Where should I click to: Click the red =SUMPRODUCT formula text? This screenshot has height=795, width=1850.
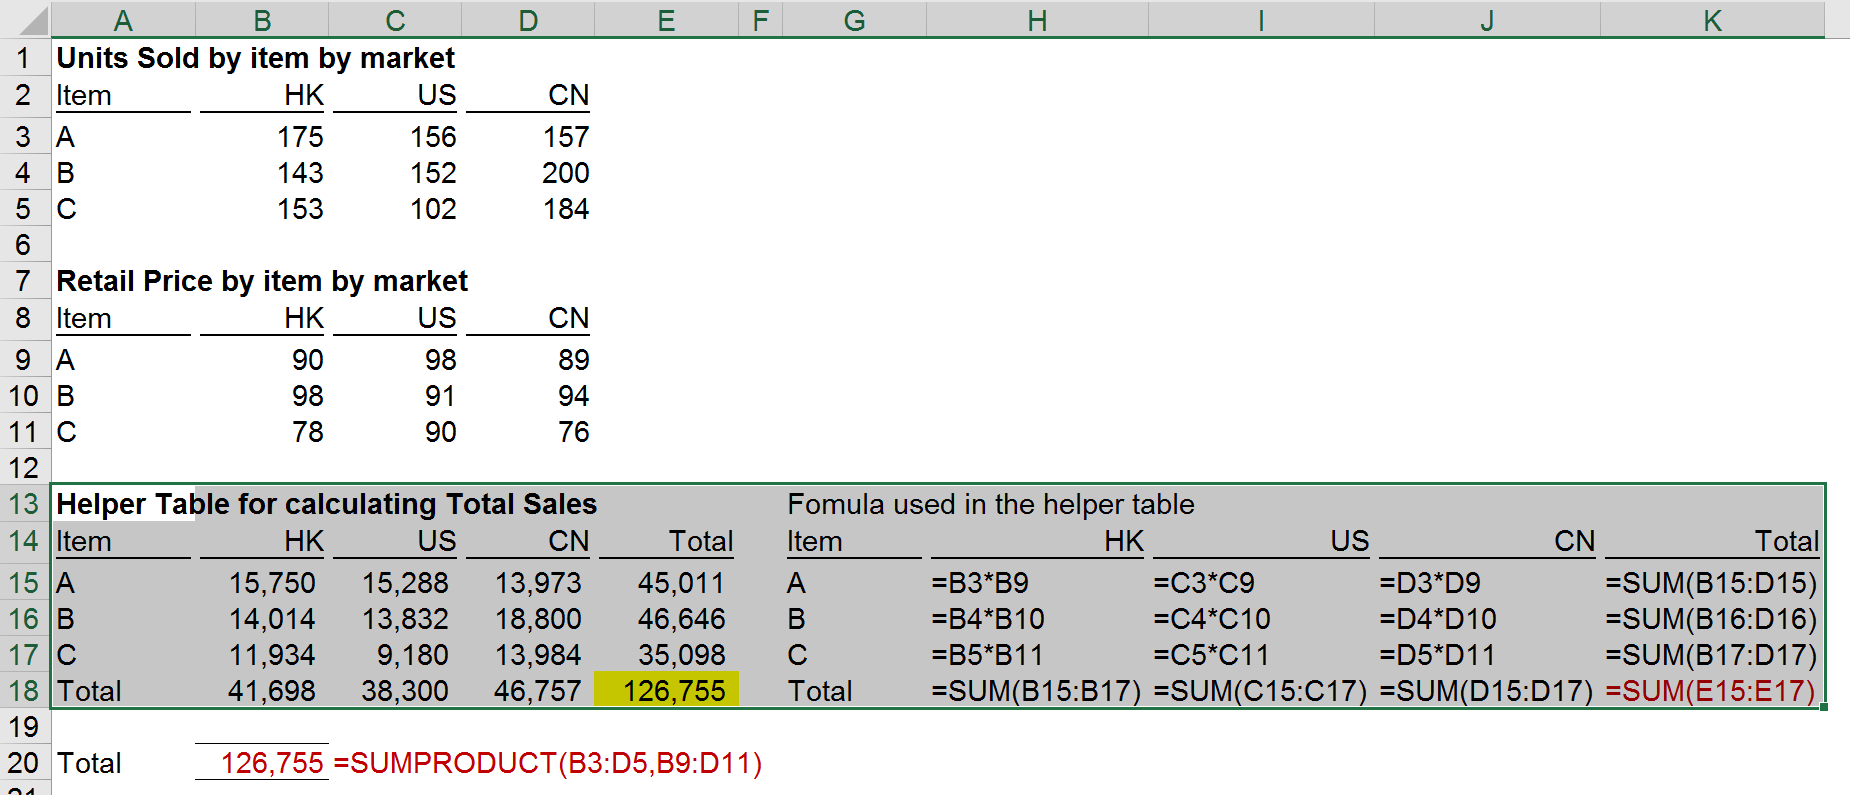(x=547, y=764)
